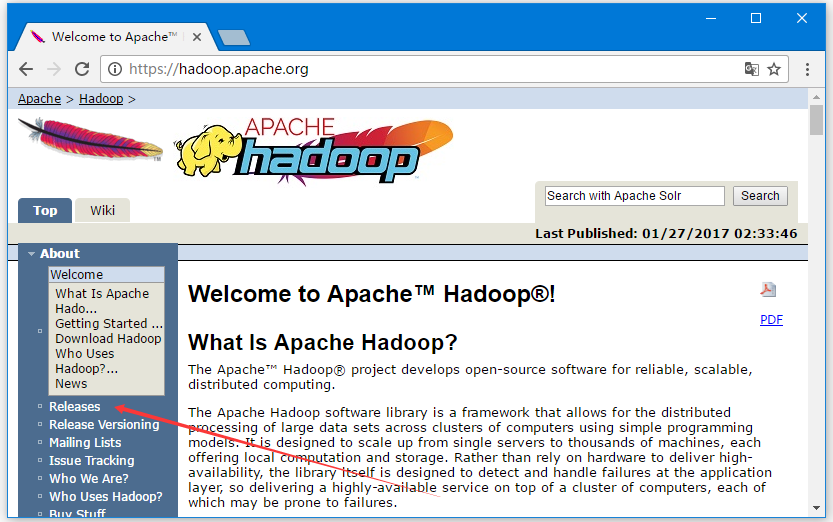
Task: Open the Releases menu item
Action: pos(74,407)
